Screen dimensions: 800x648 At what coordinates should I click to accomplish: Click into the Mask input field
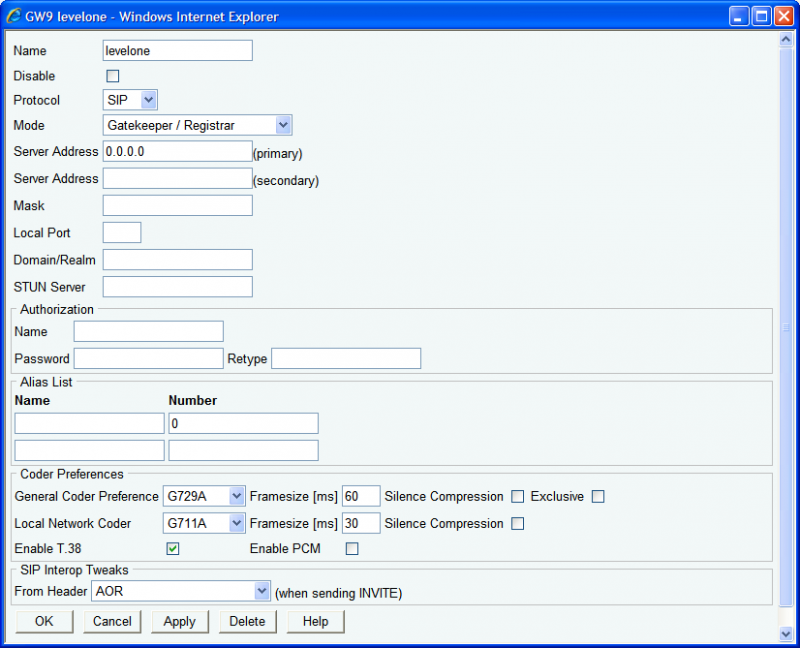178,206
